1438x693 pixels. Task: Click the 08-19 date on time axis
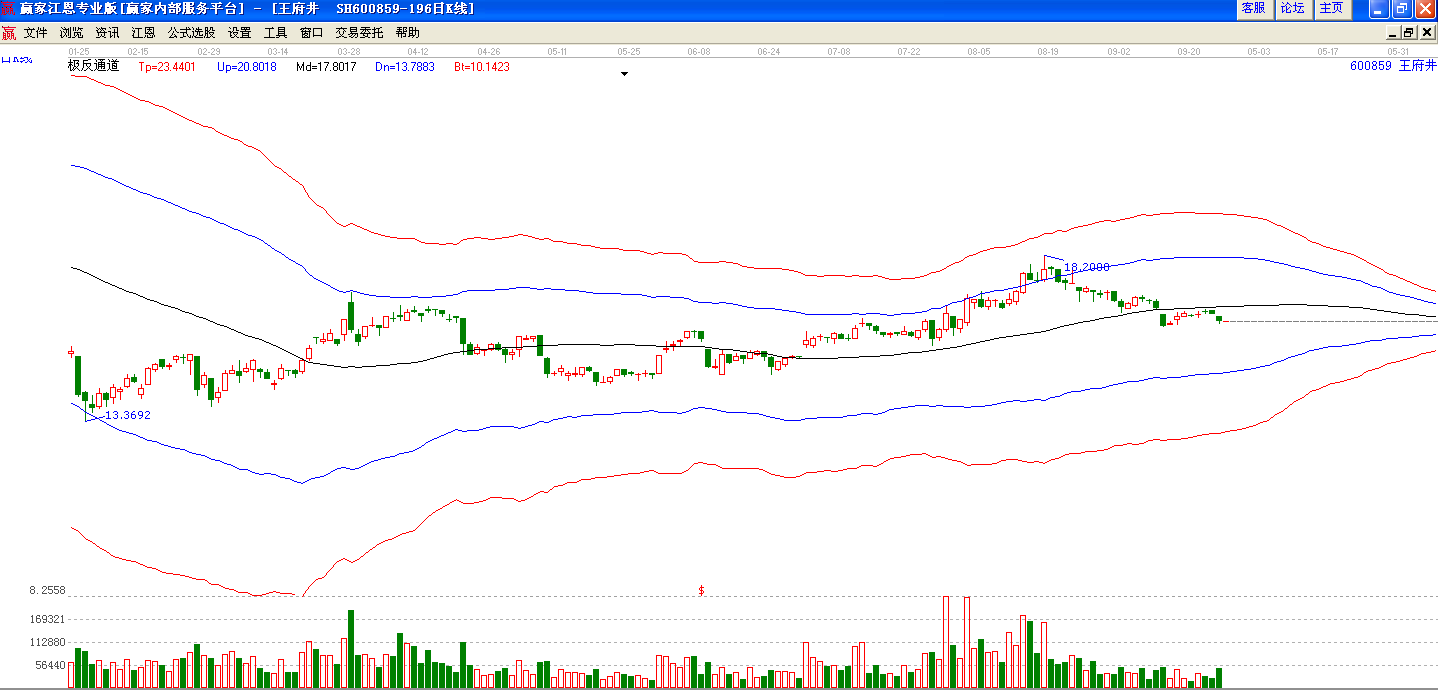coord(1048,51)
